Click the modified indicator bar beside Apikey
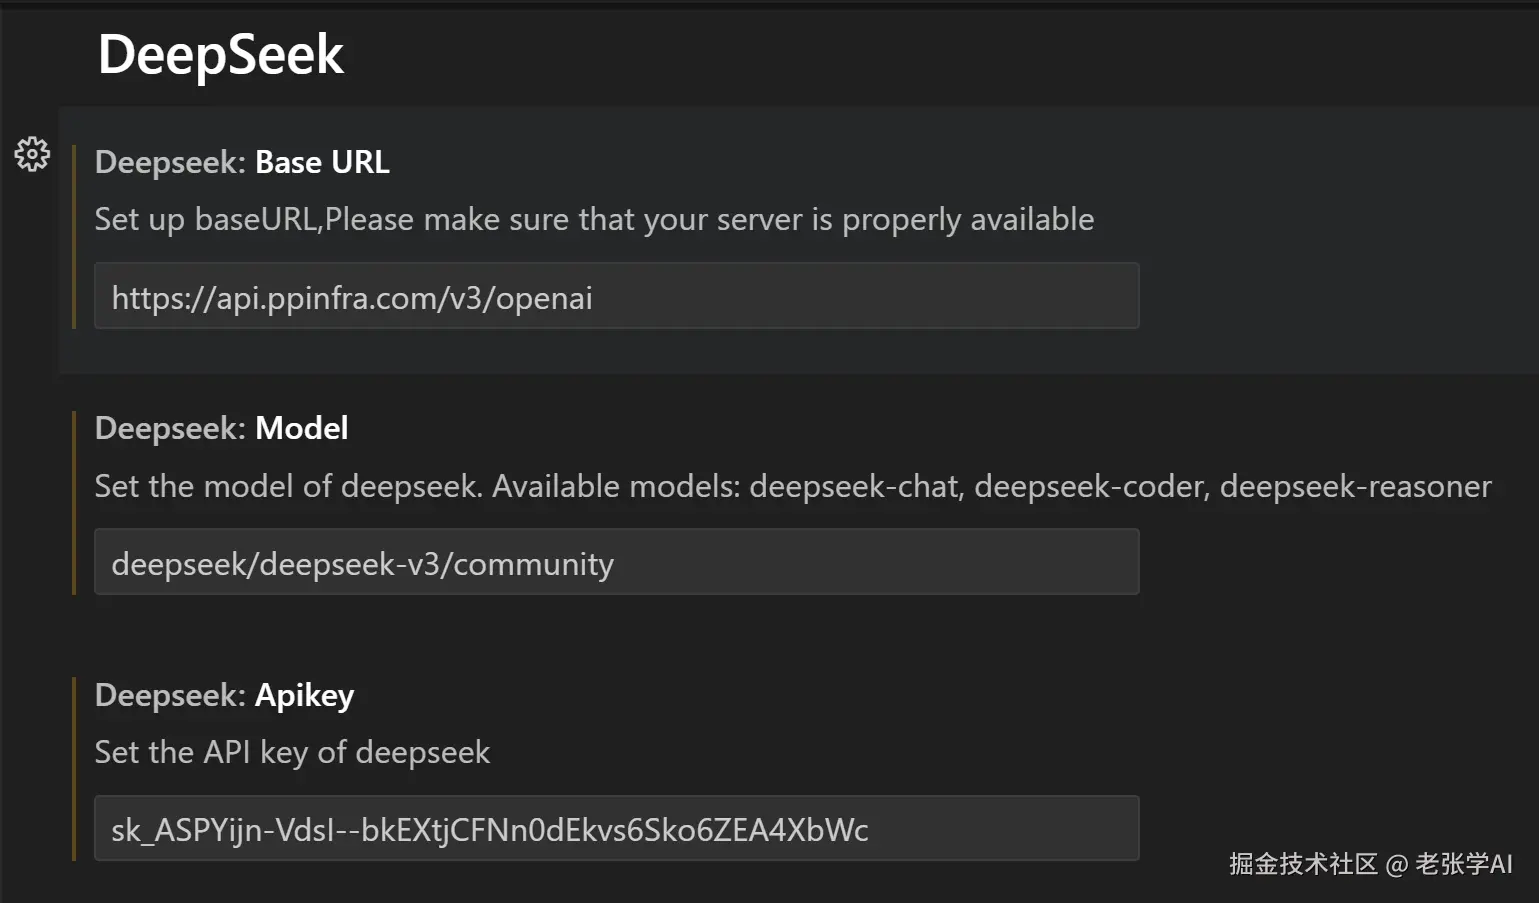Viewport: 1539px width, 903px height. coord(74,768)
